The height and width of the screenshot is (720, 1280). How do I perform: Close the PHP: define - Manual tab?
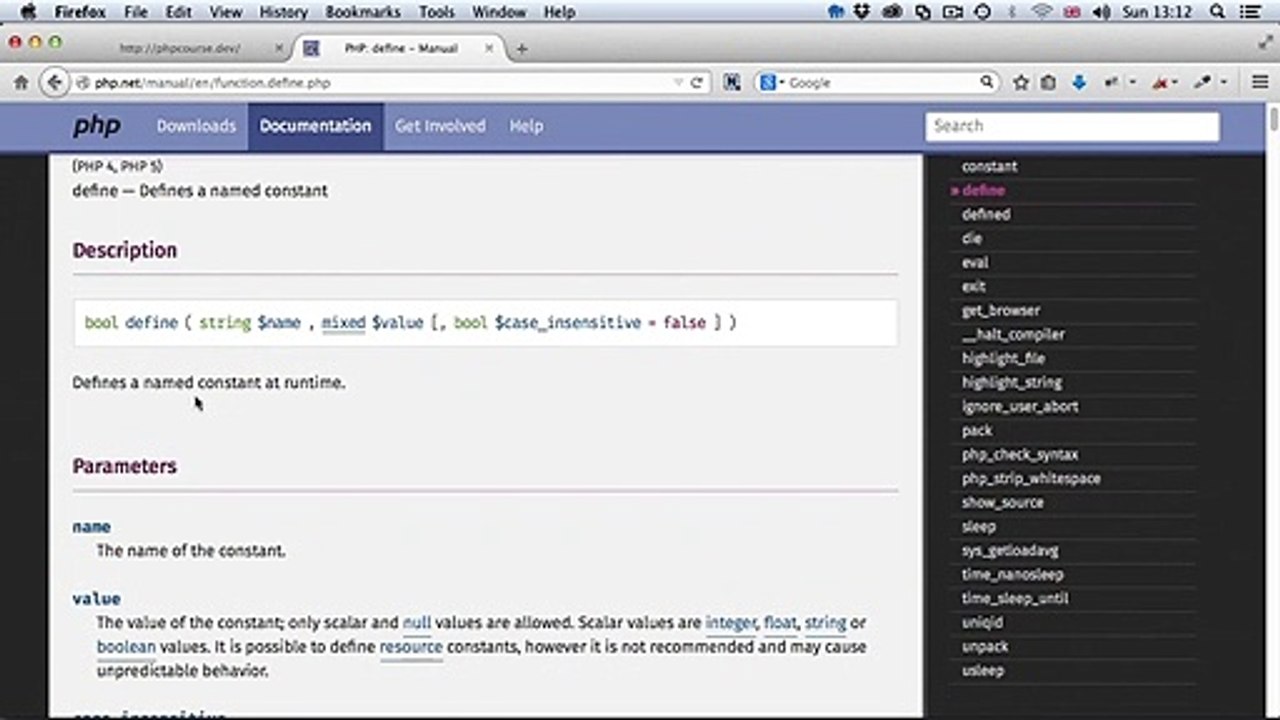(490, 48)
